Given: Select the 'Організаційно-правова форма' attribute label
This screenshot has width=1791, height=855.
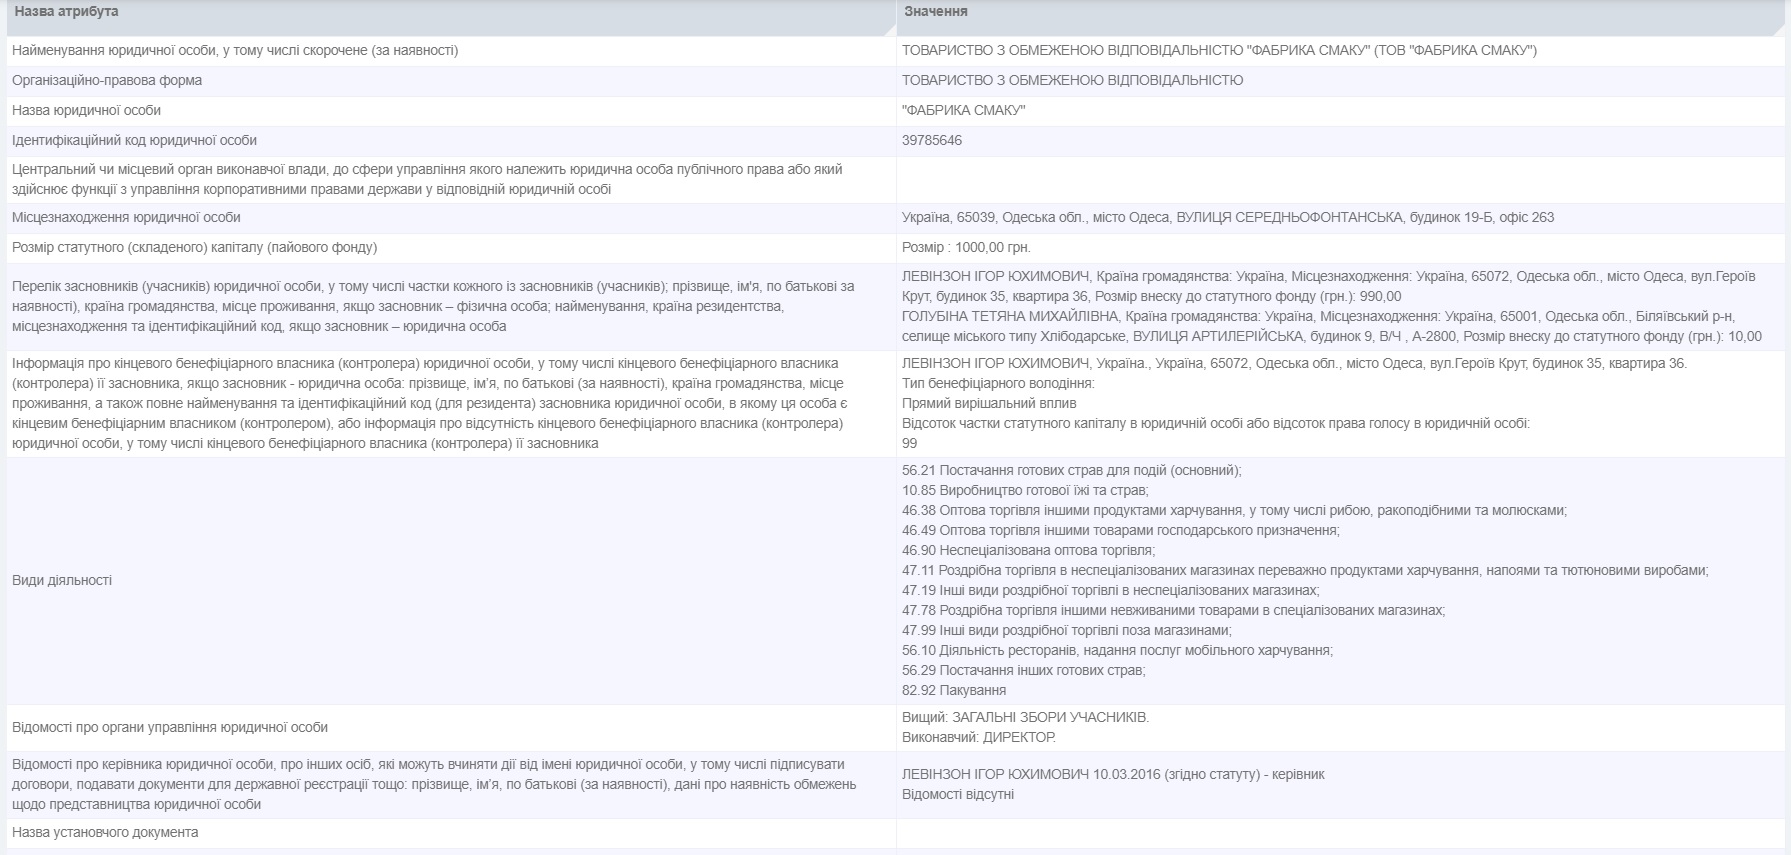Looking at the screenshot, I should click(x=107, y=81).
